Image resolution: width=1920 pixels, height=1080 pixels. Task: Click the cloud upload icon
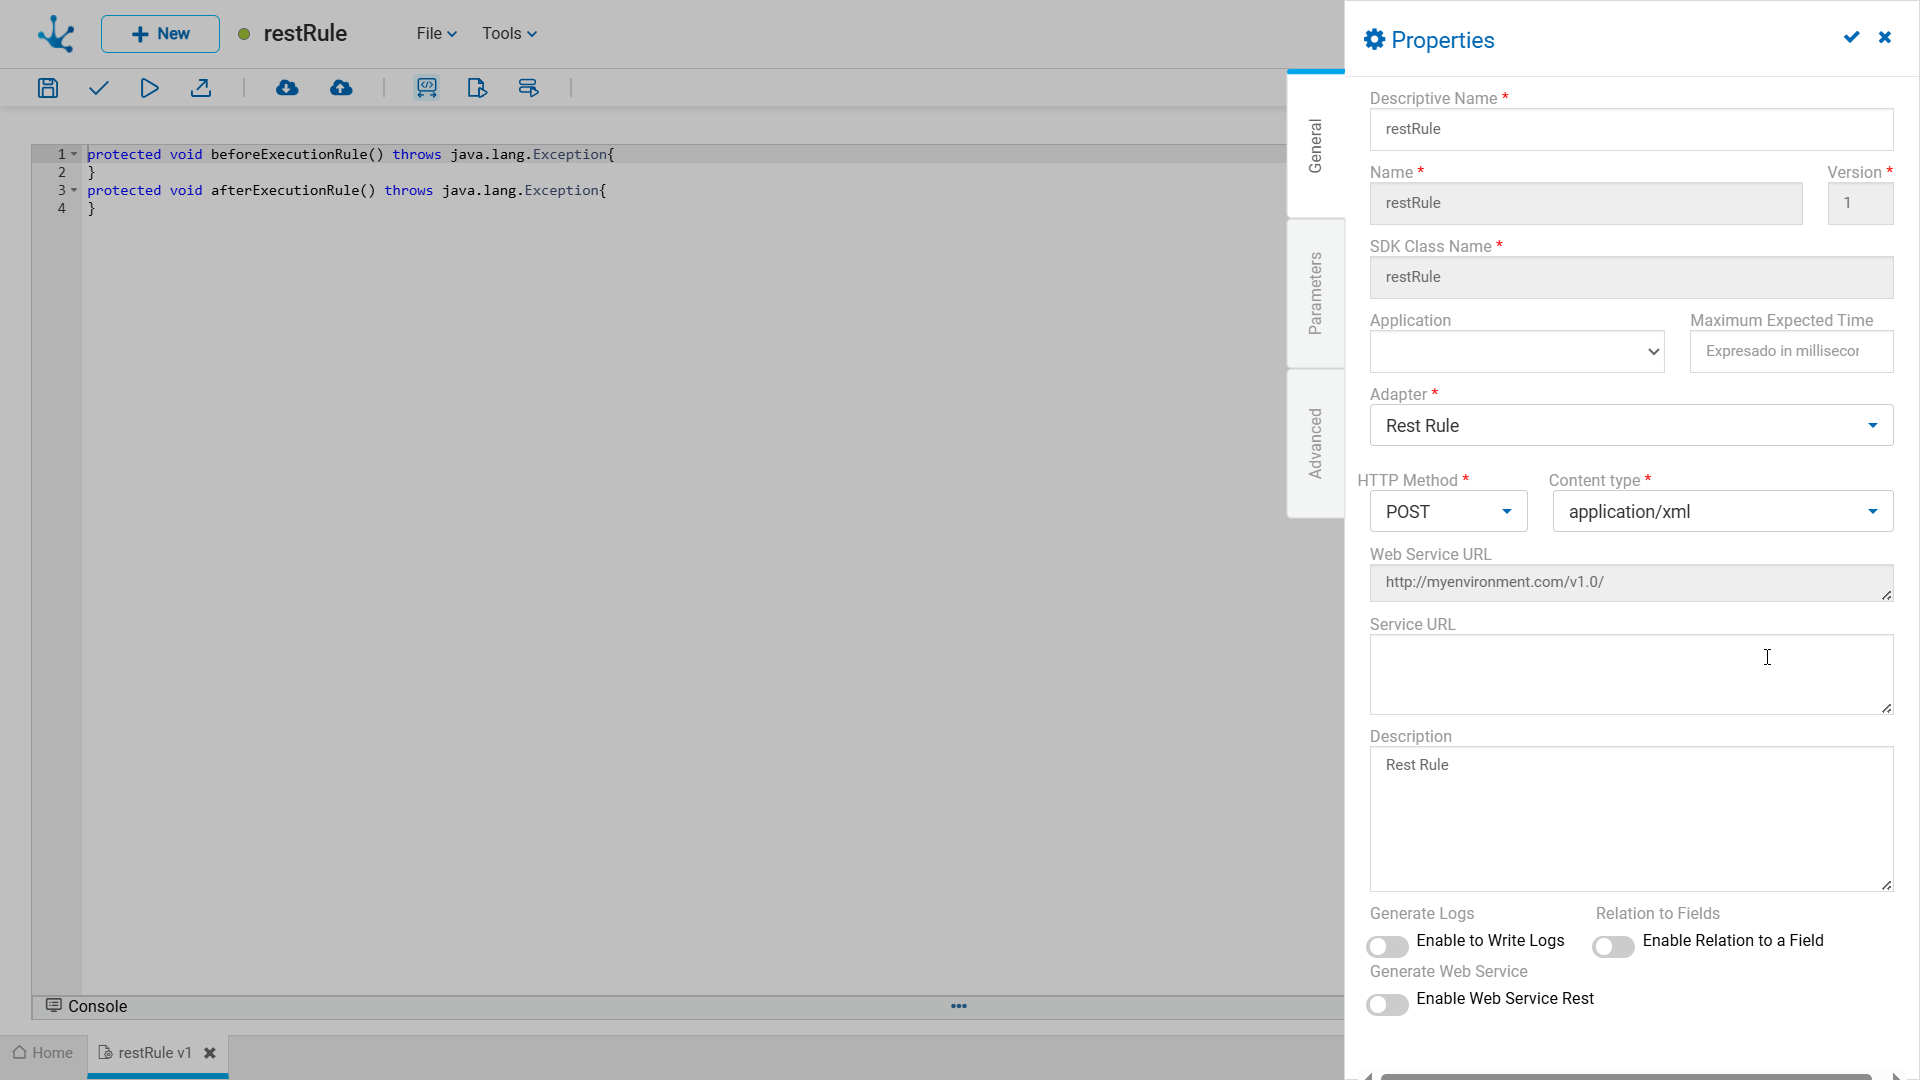[x=341, y=88]
